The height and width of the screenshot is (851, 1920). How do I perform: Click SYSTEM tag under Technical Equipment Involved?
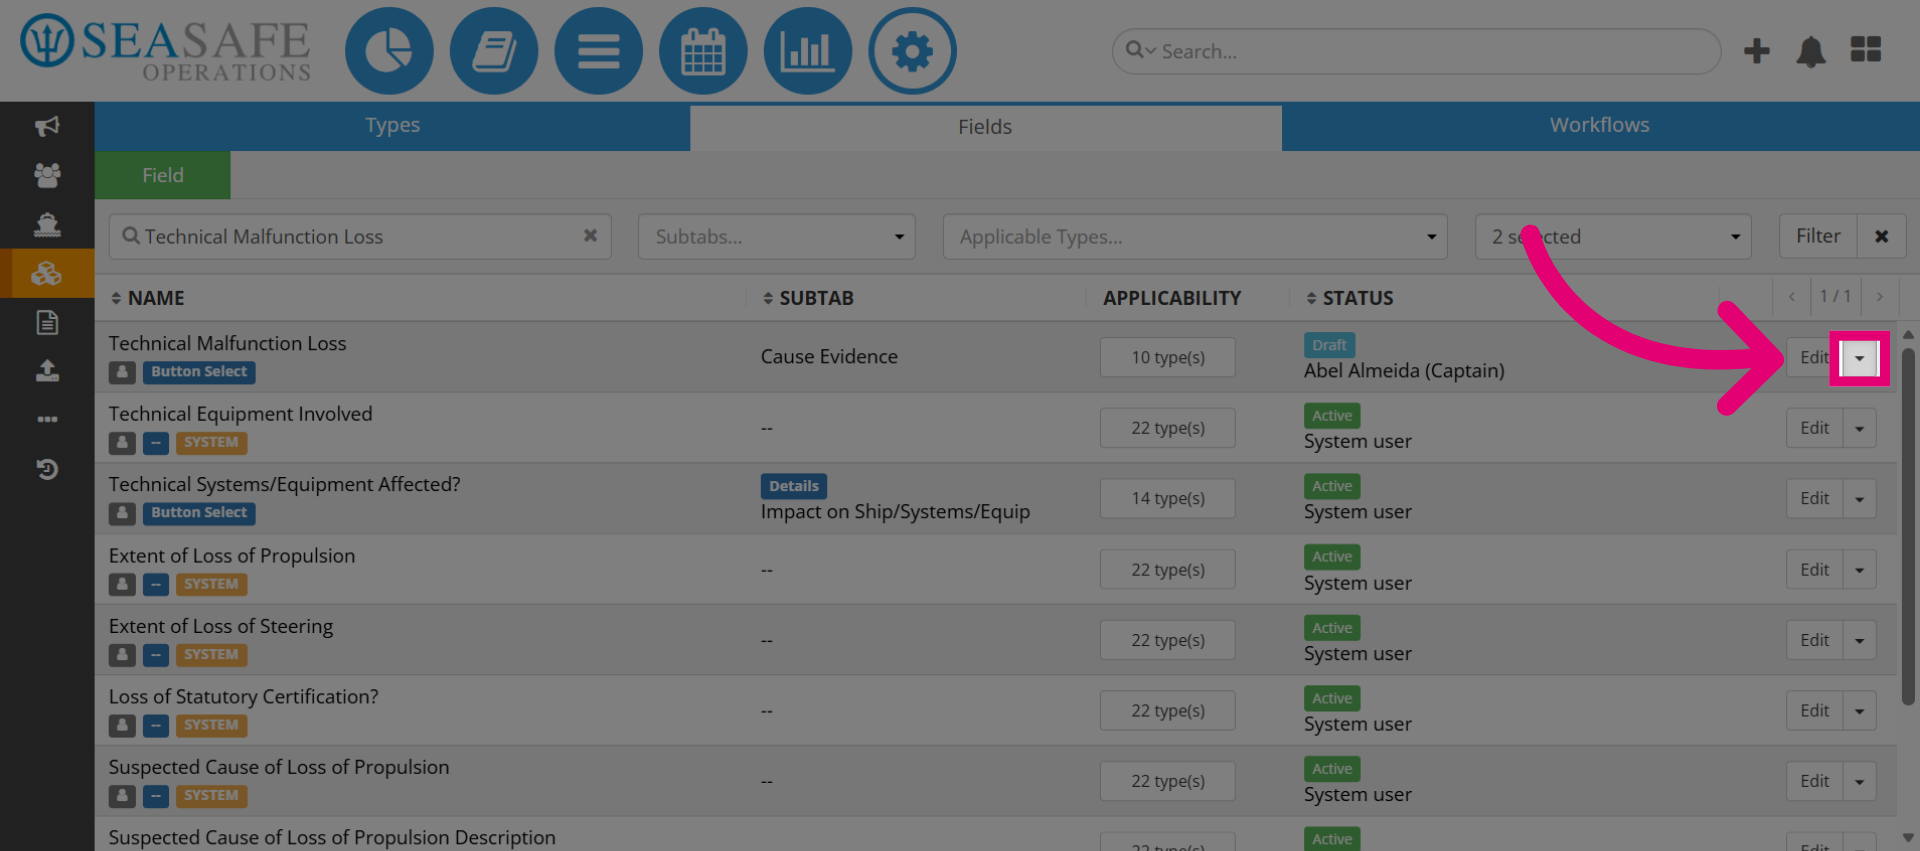[211, 442]
